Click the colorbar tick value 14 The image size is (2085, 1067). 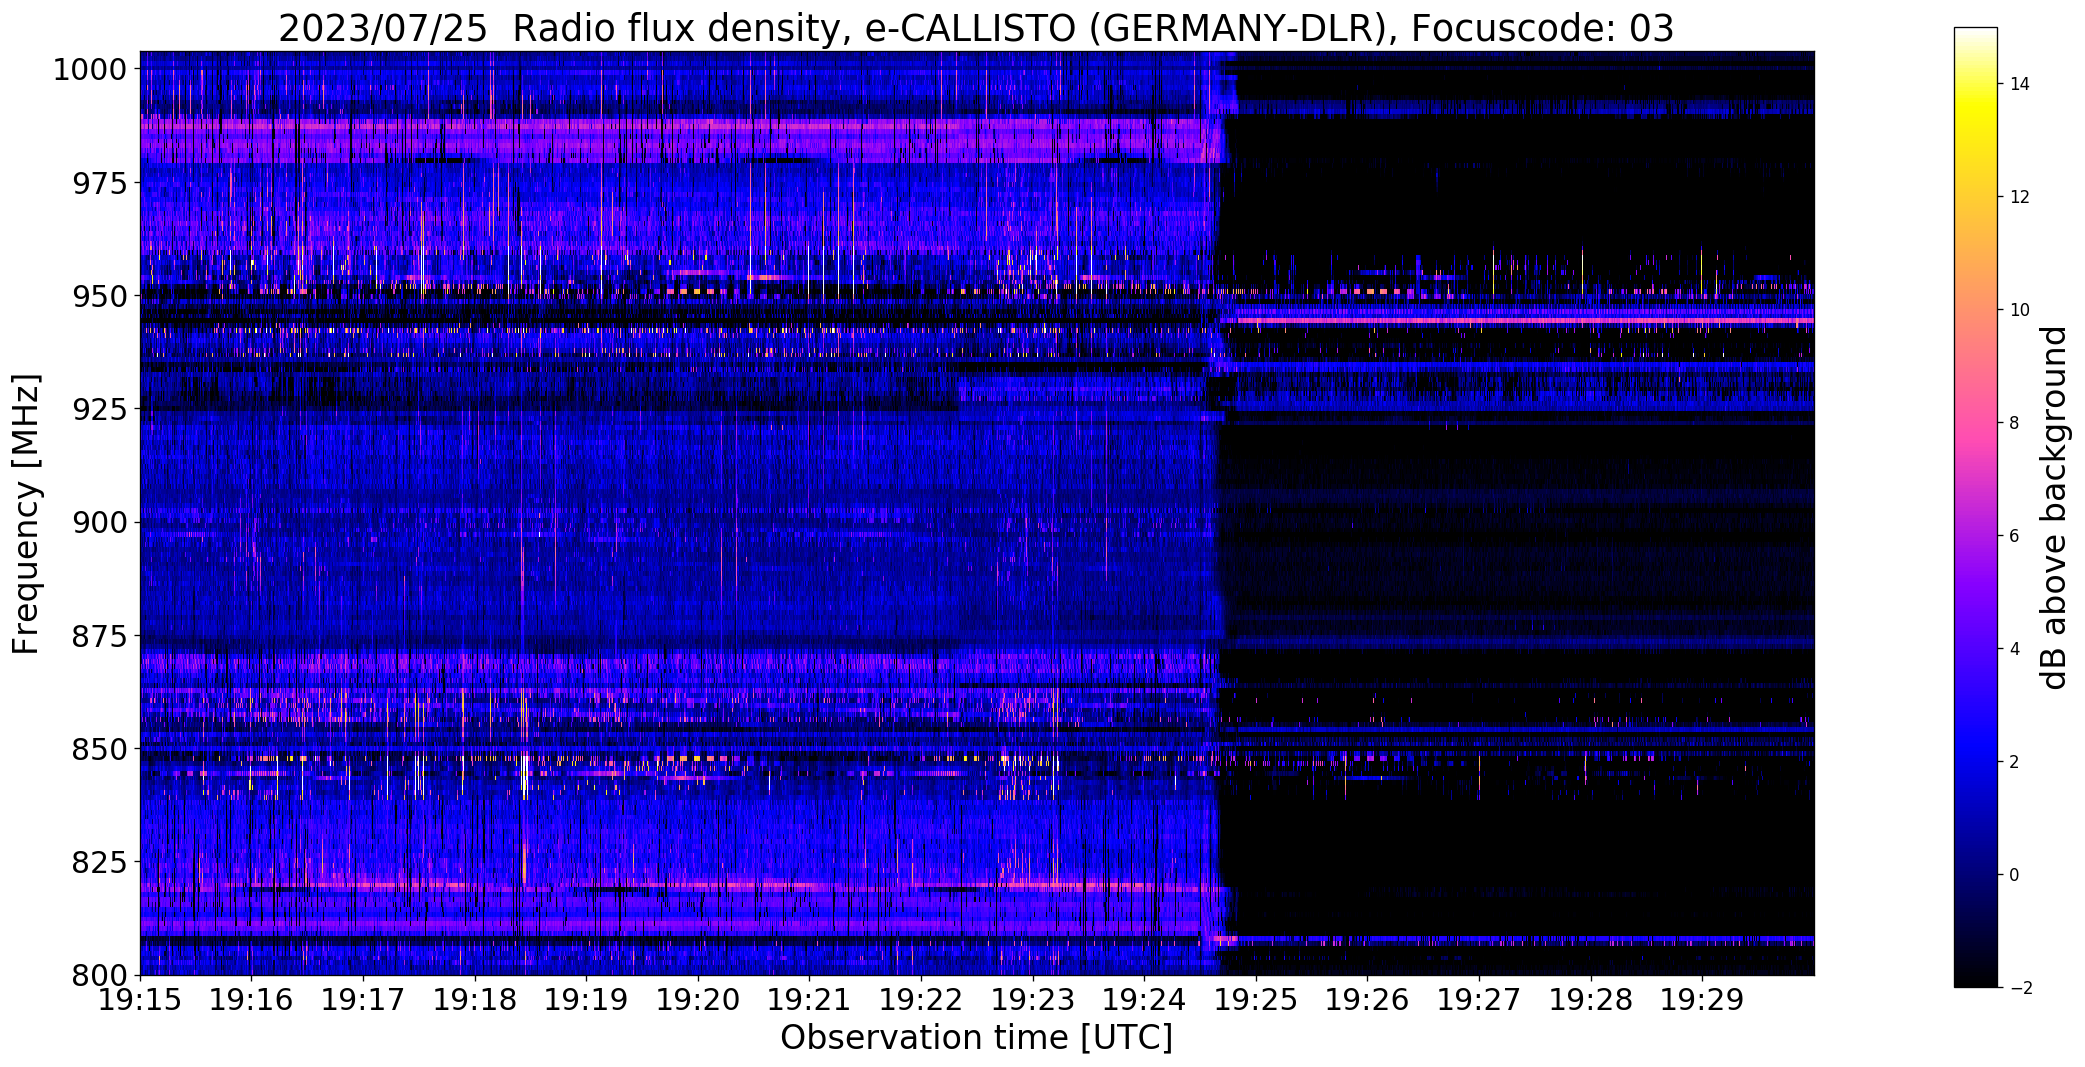tap(2020, 84)
